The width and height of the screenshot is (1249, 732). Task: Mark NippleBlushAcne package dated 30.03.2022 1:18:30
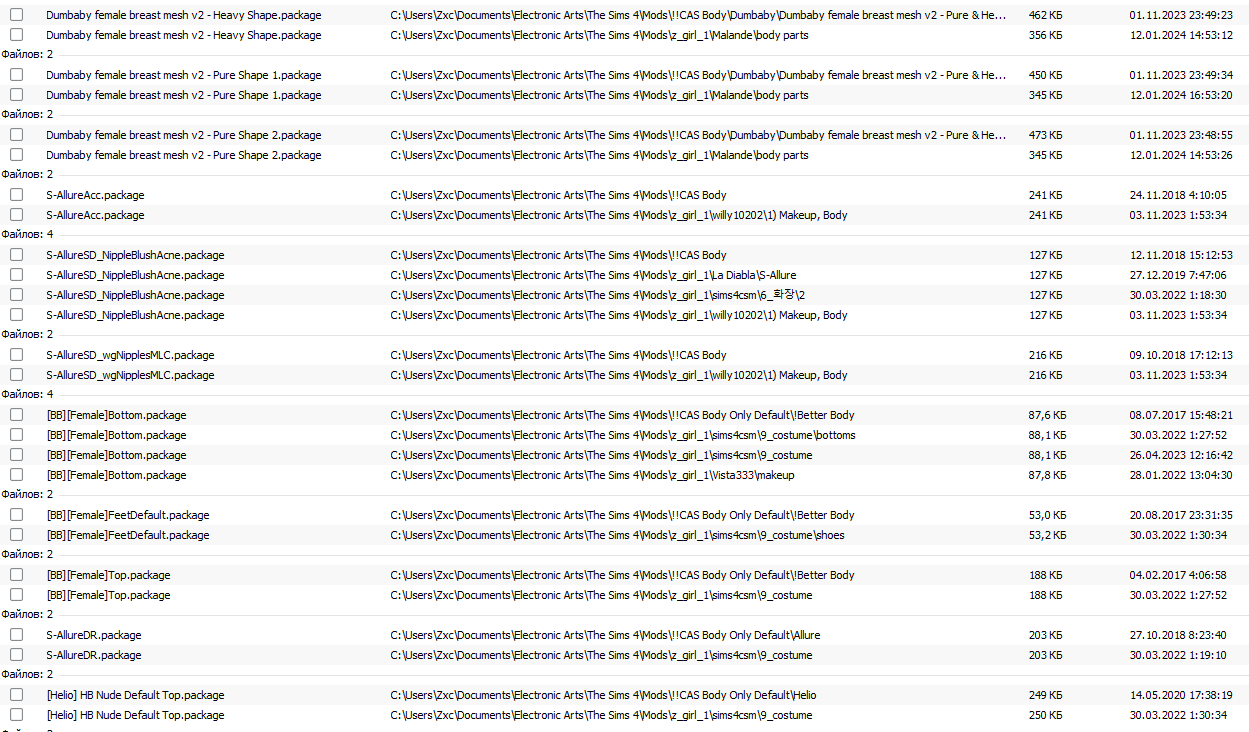click(16, 295)
